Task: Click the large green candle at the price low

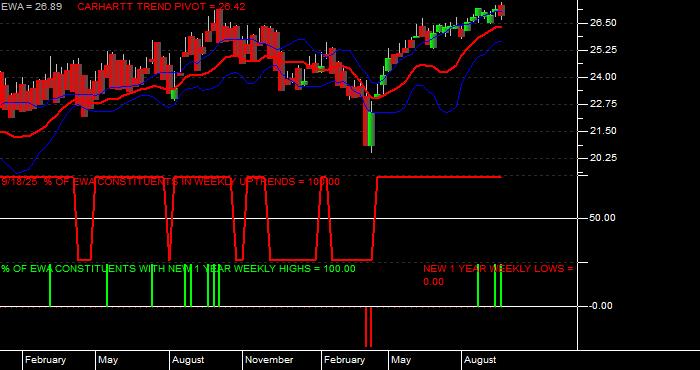Action: pyautogui.click(x=371, y=129)
